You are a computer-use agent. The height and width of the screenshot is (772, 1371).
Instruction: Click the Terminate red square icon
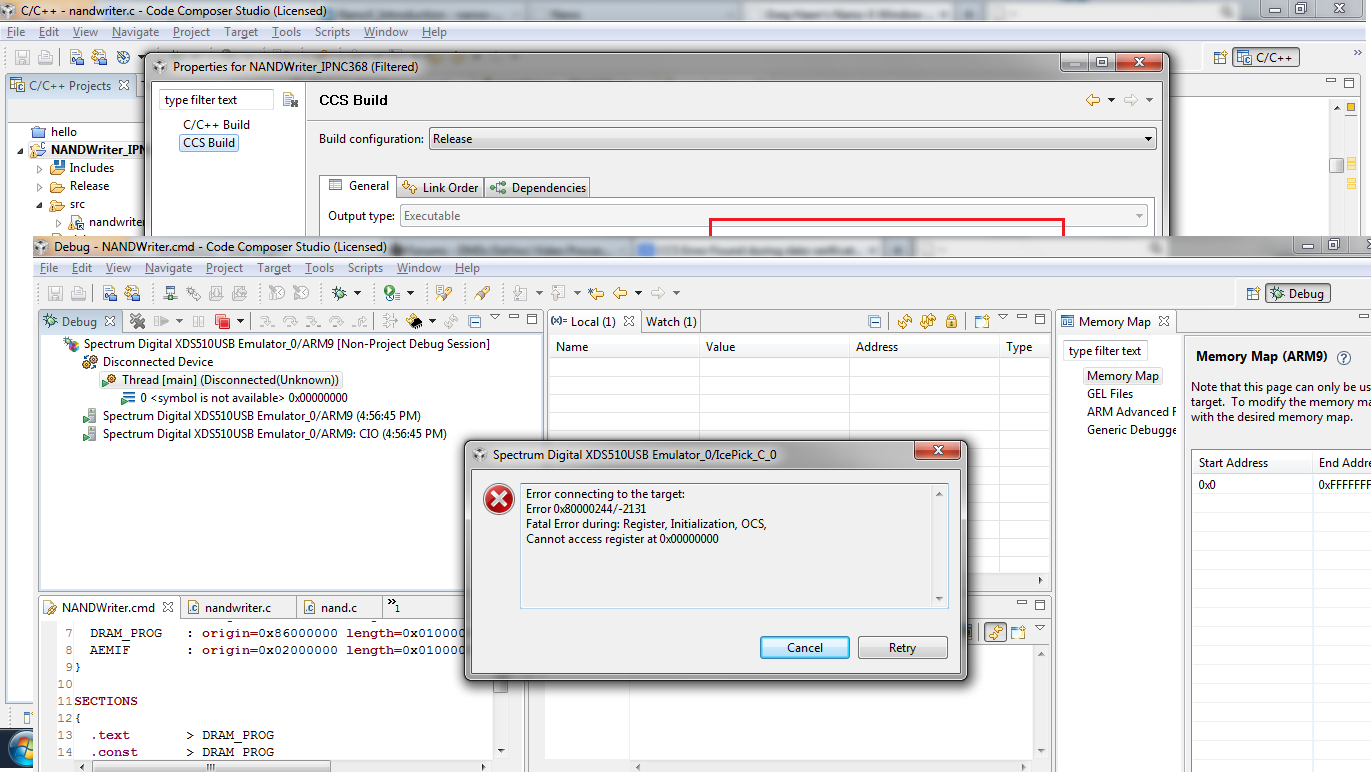[x=223, y=321]
